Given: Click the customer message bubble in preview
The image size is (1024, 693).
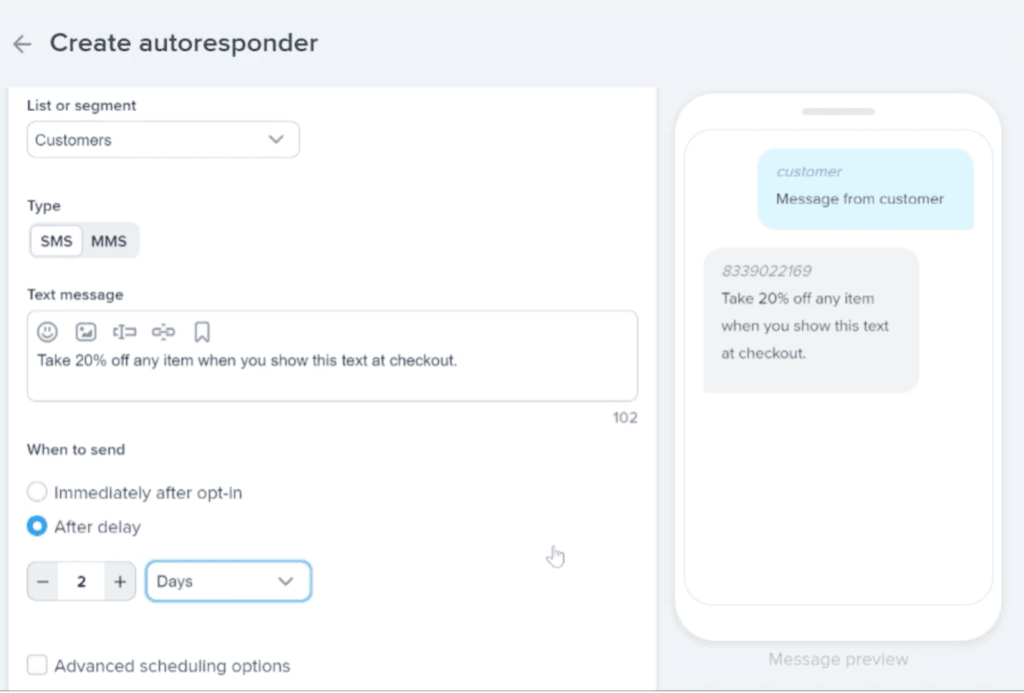Looking at the screenshot, I should (865, 189).
